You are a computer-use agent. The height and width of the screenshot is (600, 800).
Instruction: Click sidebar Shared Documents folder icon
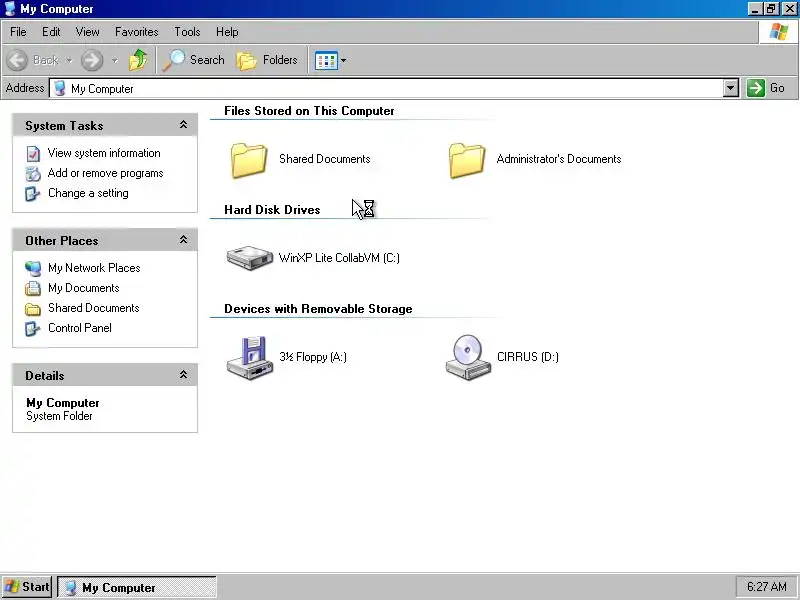33,309
